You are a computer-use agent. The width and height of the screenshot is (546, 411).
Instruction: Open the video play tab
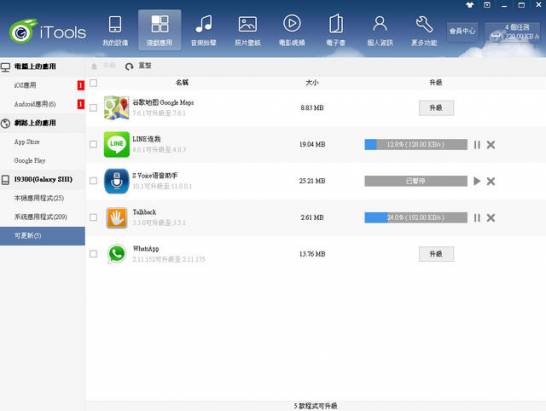[x=292, y=31]
